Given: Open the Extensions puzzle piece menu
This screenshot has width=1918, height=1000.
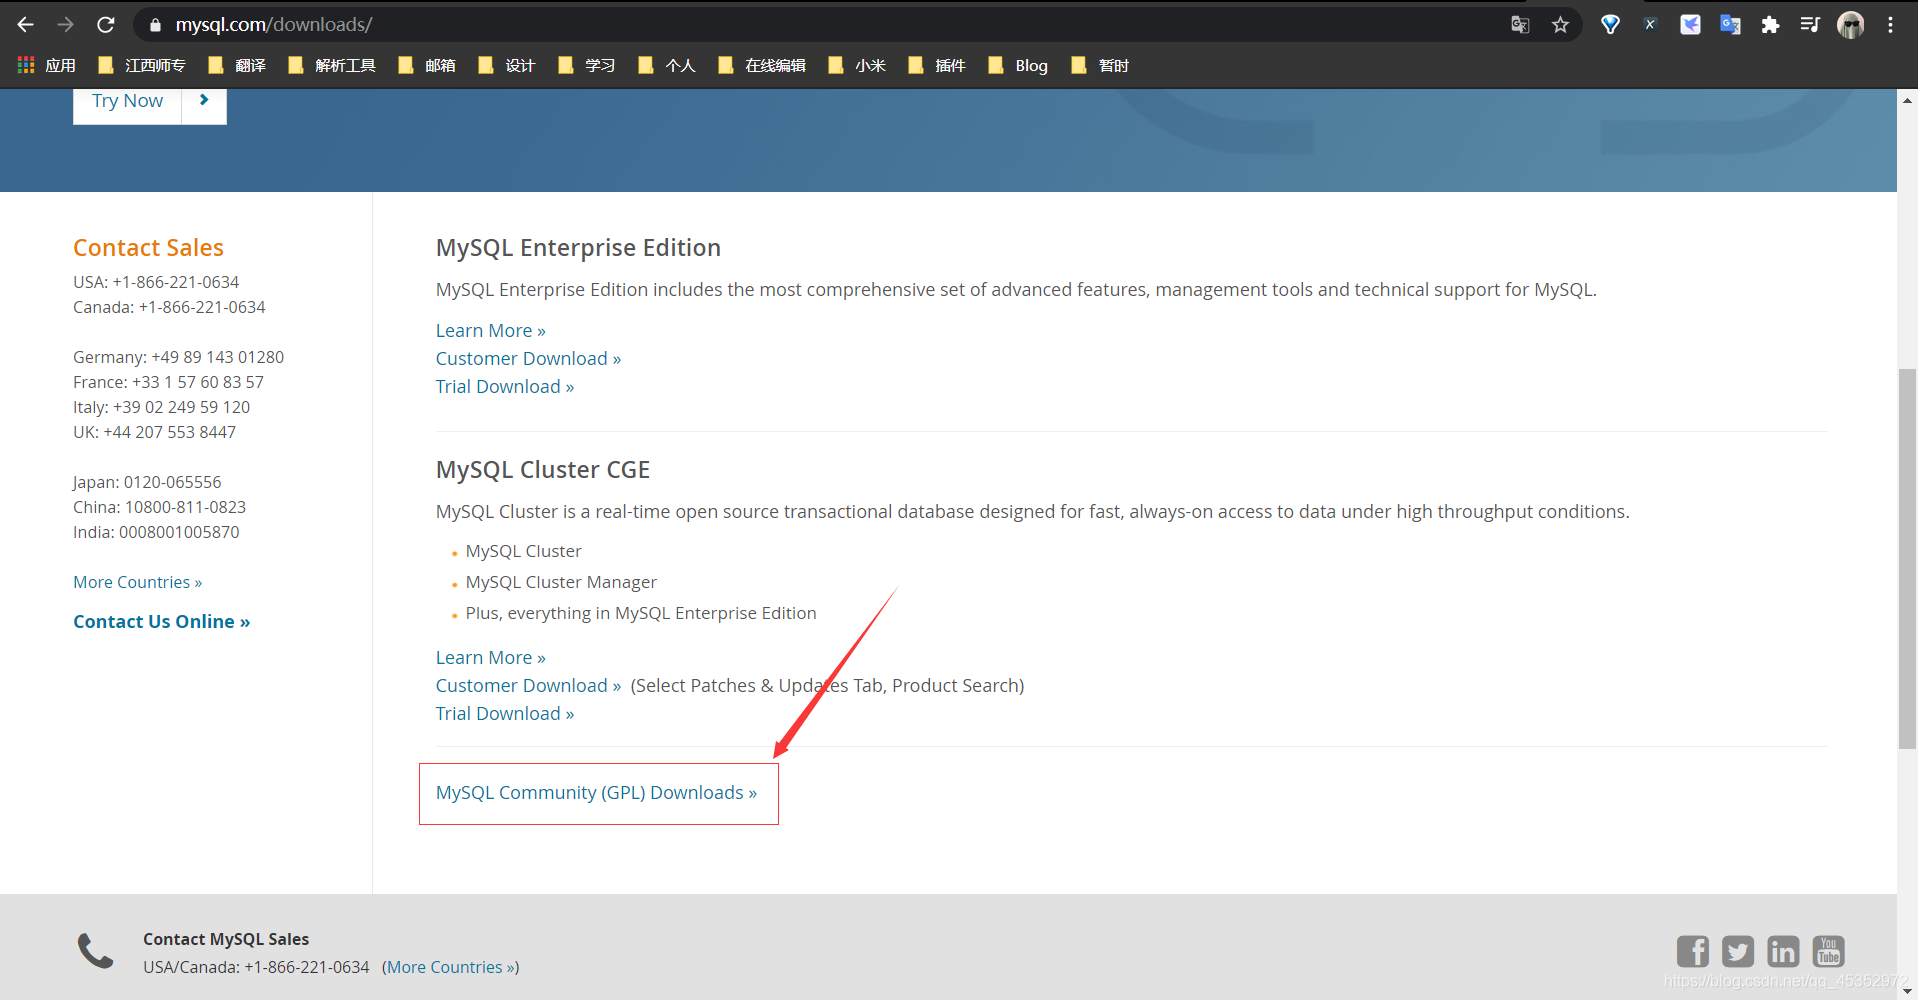Looking at the screenshot, I should tap(1770, 25).
